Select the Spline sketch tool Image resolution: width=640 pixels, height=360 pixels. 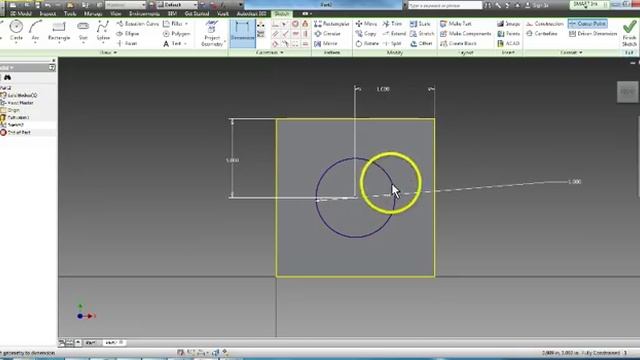pos(103,31)
